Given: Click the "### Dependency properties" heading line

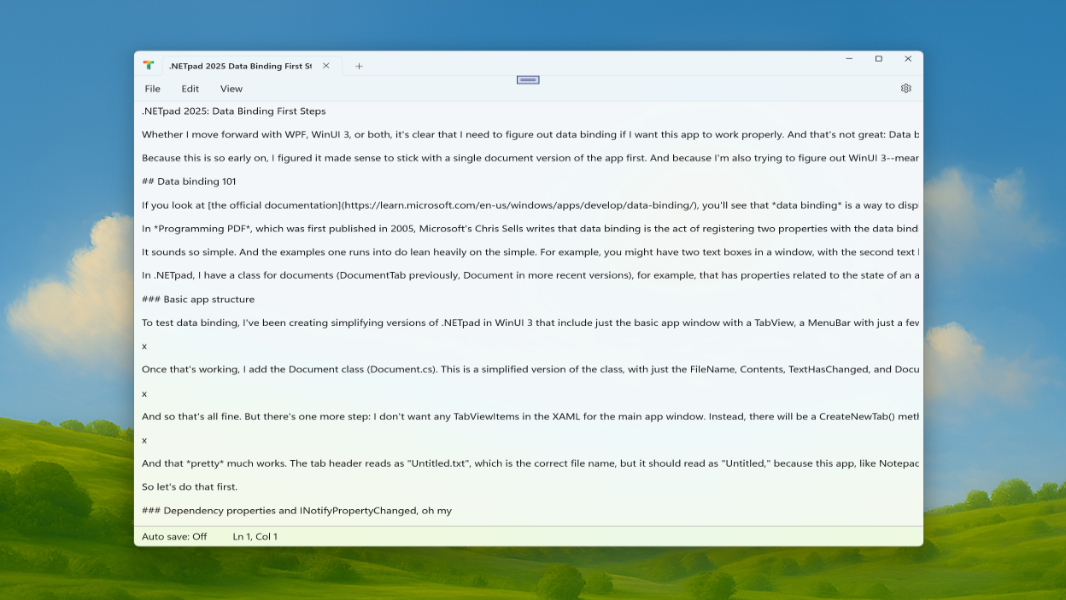Looking at the screenshot, I should (x=295, y=510).
